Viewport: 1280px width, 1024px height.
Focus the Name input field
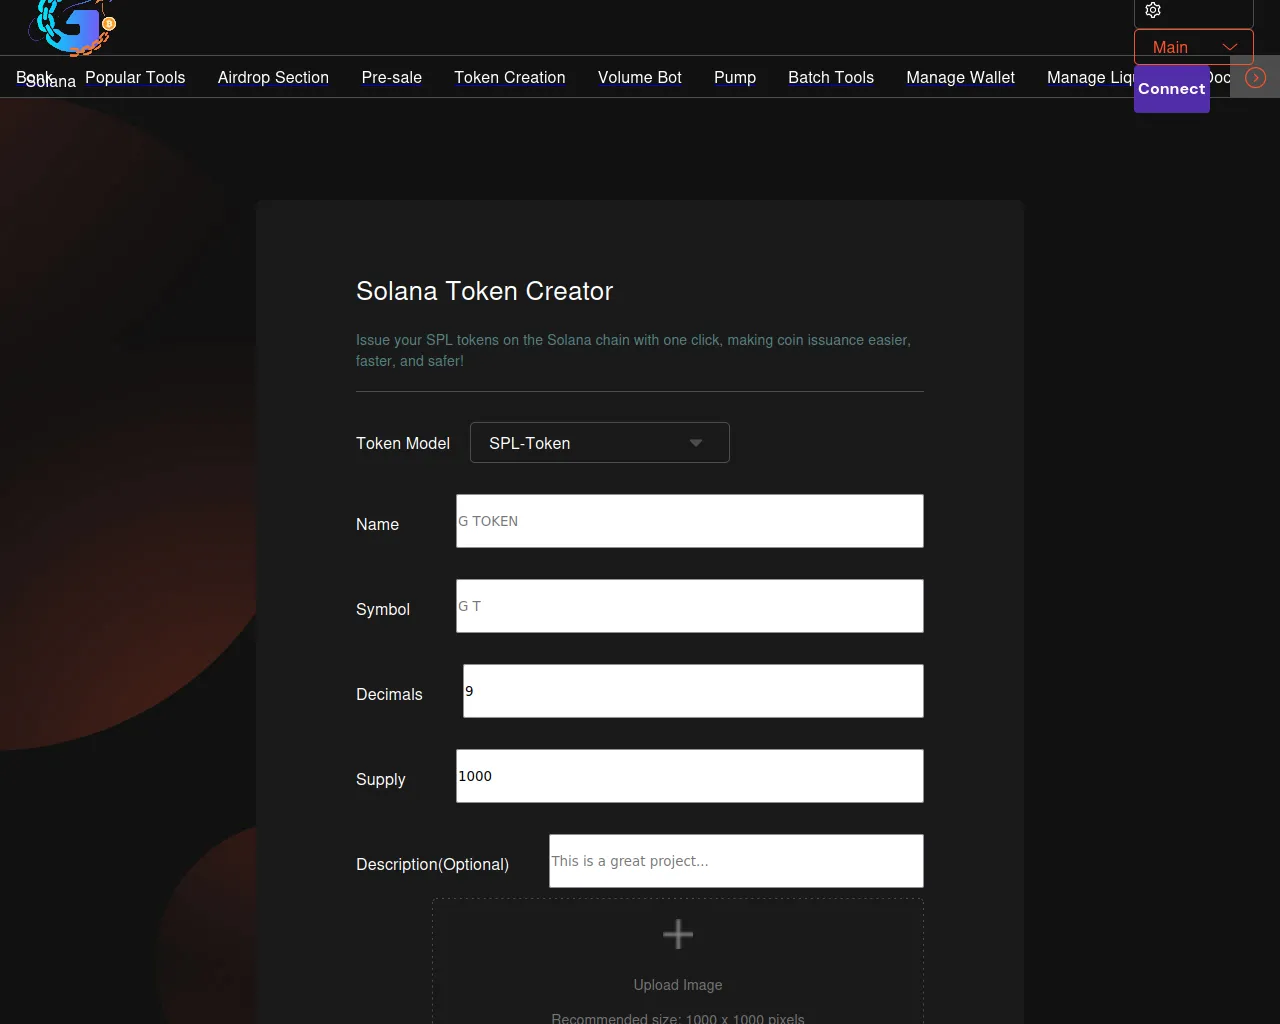(690, 521)
